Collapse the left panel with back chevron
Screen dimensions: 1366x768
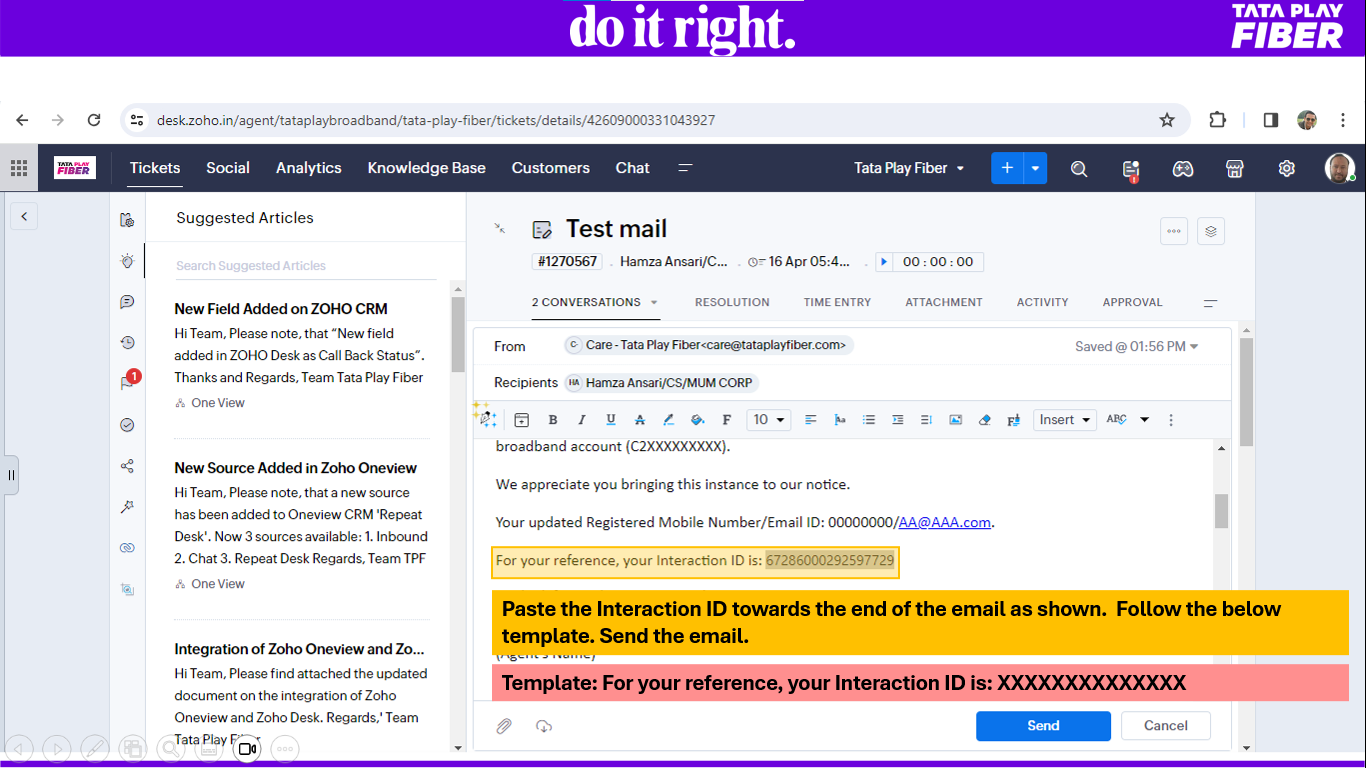[x=24, y=216]
